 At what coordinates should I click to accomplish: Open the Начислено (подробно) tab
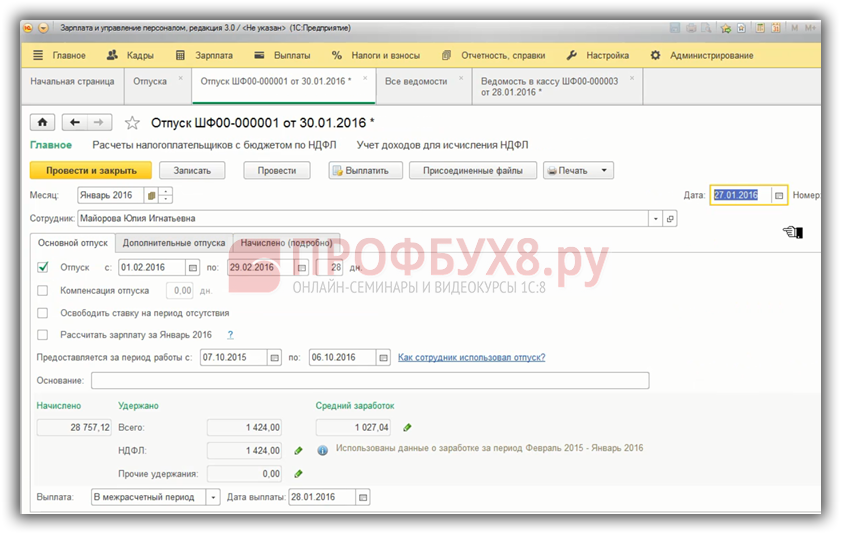(x=286, y=243)
